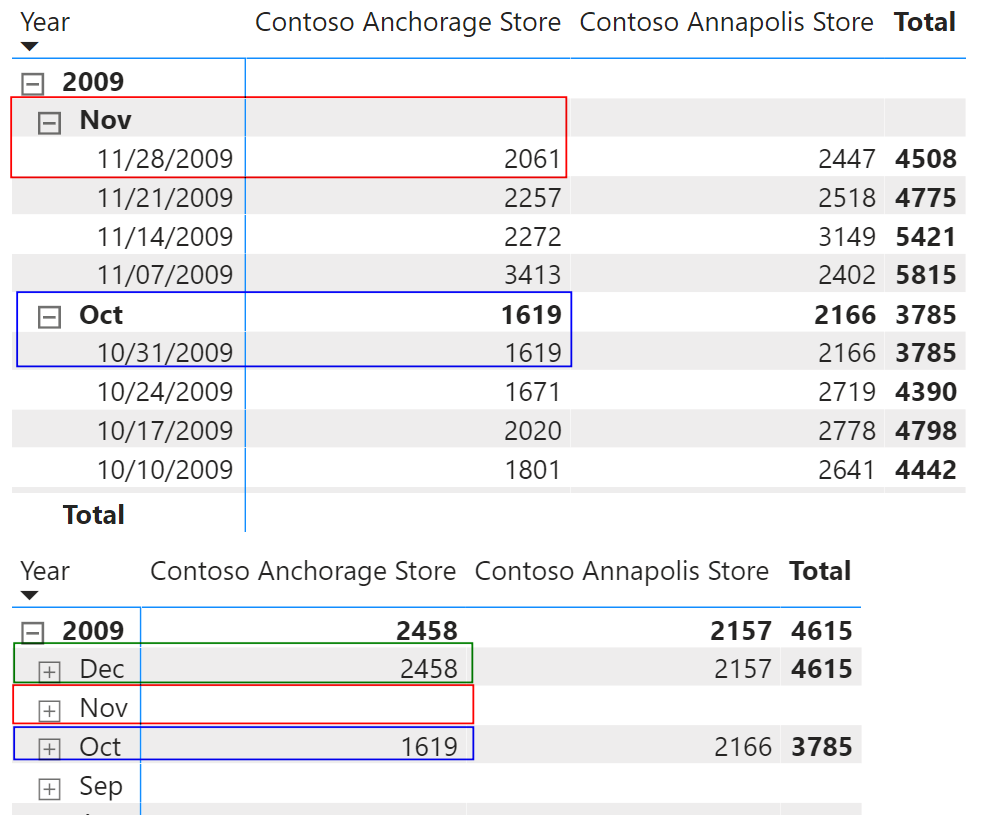Select the 3413 value for 11/07/2009
The image size is (1003, 815).
tap(532, 275)
